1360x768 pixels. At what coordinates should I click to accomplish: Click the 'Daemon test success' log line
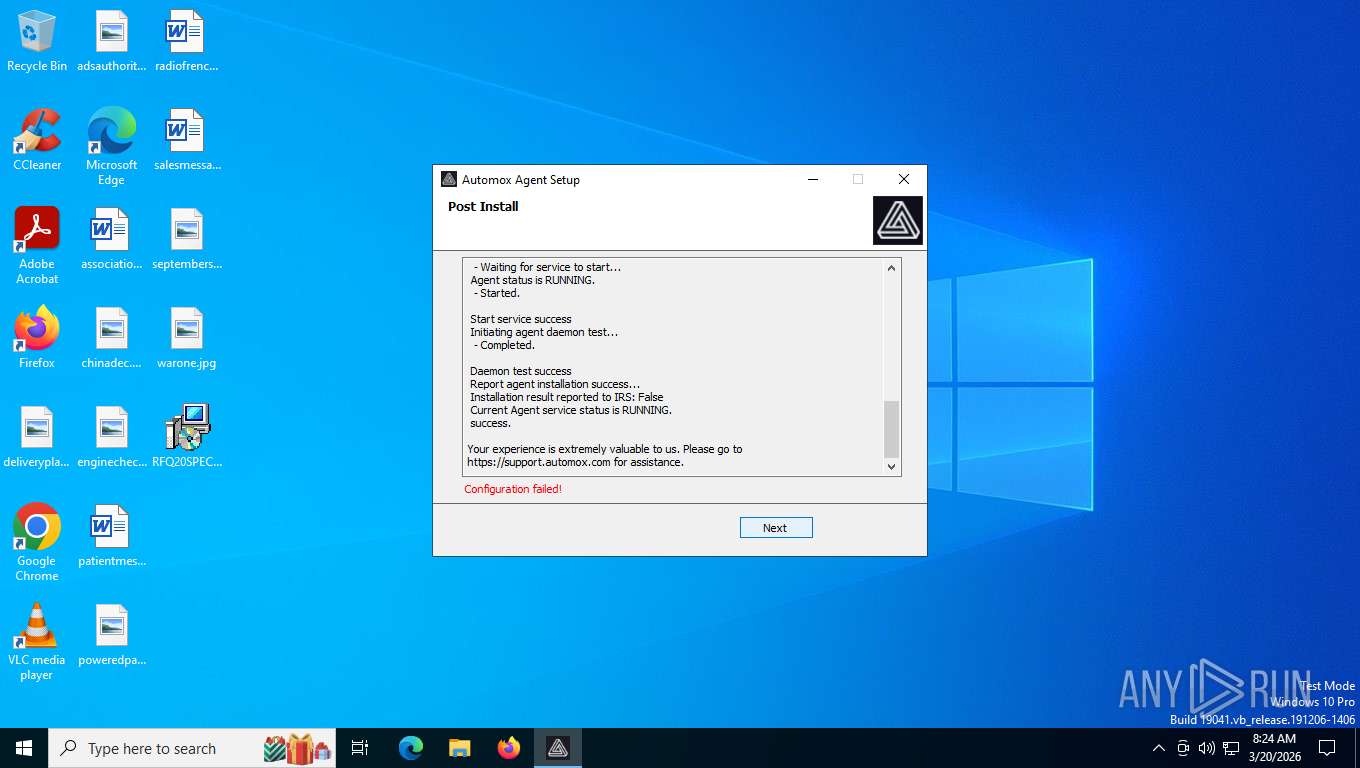point(521,371)
